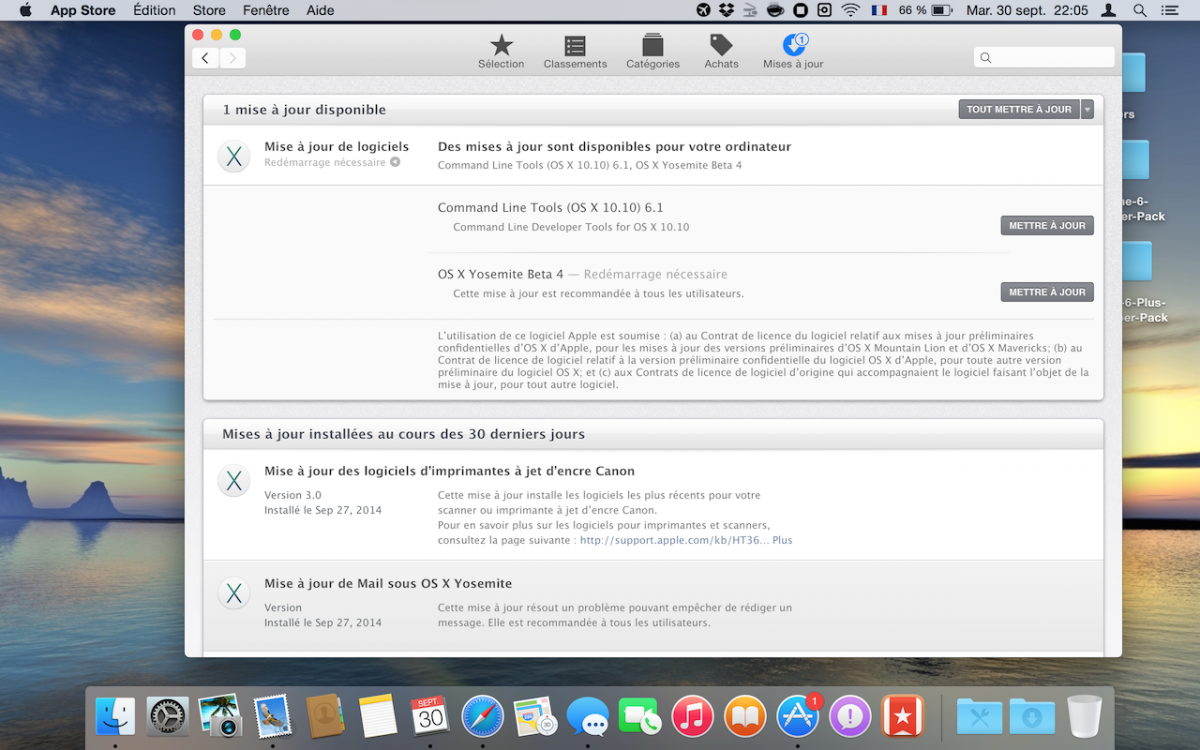Open the Édition menu
Screen dimensions: 1200x750
point(154,10)
